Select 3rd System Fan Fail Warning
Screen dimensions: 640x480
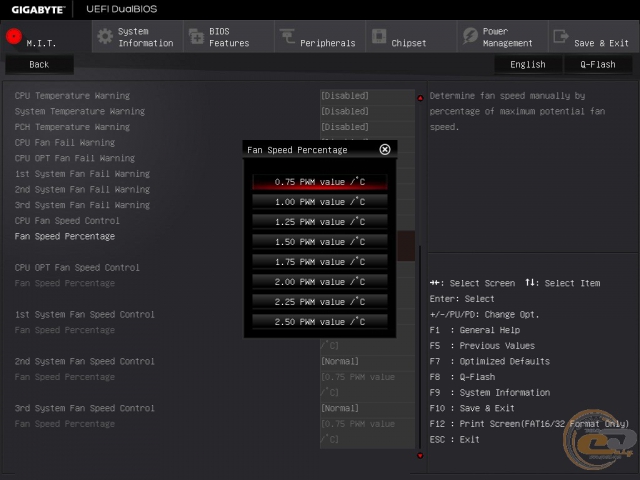click(82, 205)
